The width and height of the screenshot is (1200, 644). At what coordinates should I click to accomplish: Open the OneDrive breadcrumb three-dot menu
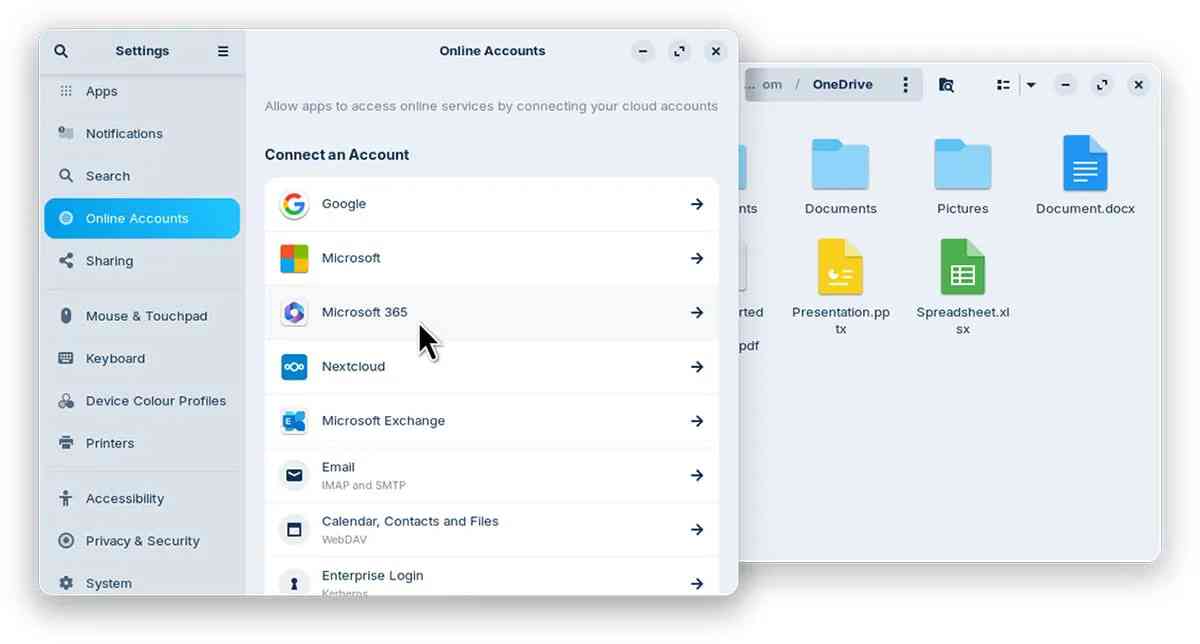coord(906,84)
